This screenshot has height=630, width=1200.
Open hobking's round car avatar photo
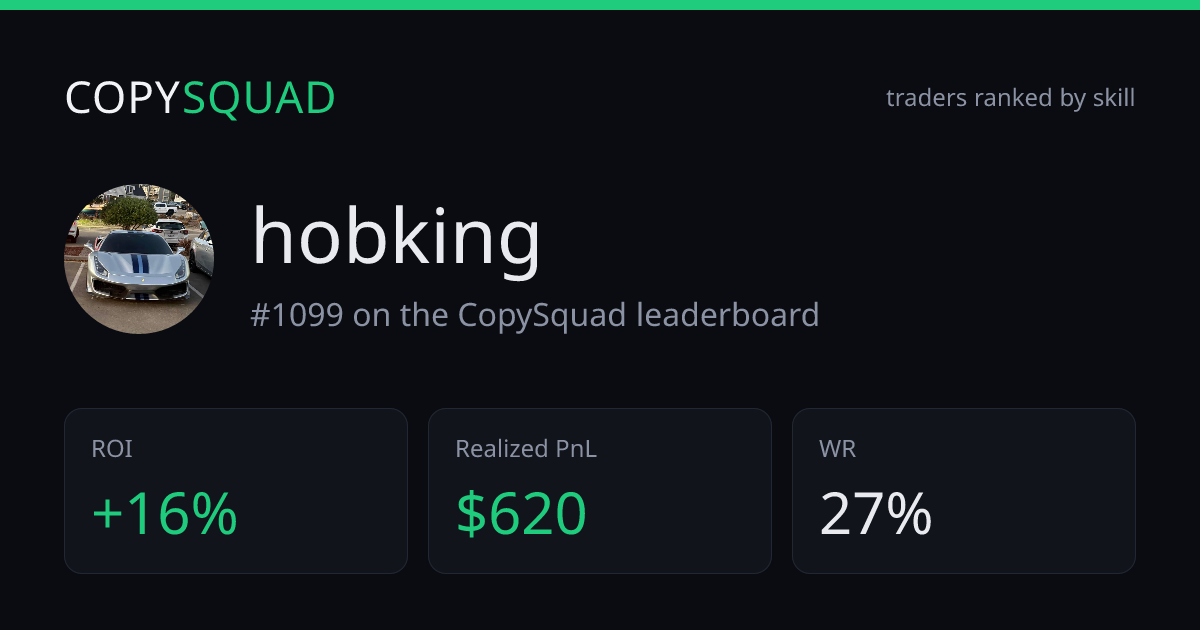coord(139,259)
